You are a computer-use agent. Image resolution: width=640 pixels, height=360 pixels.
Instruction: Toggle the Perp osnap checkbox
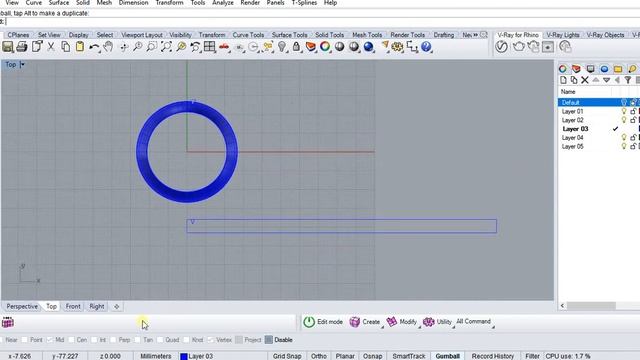pos(113,340)
